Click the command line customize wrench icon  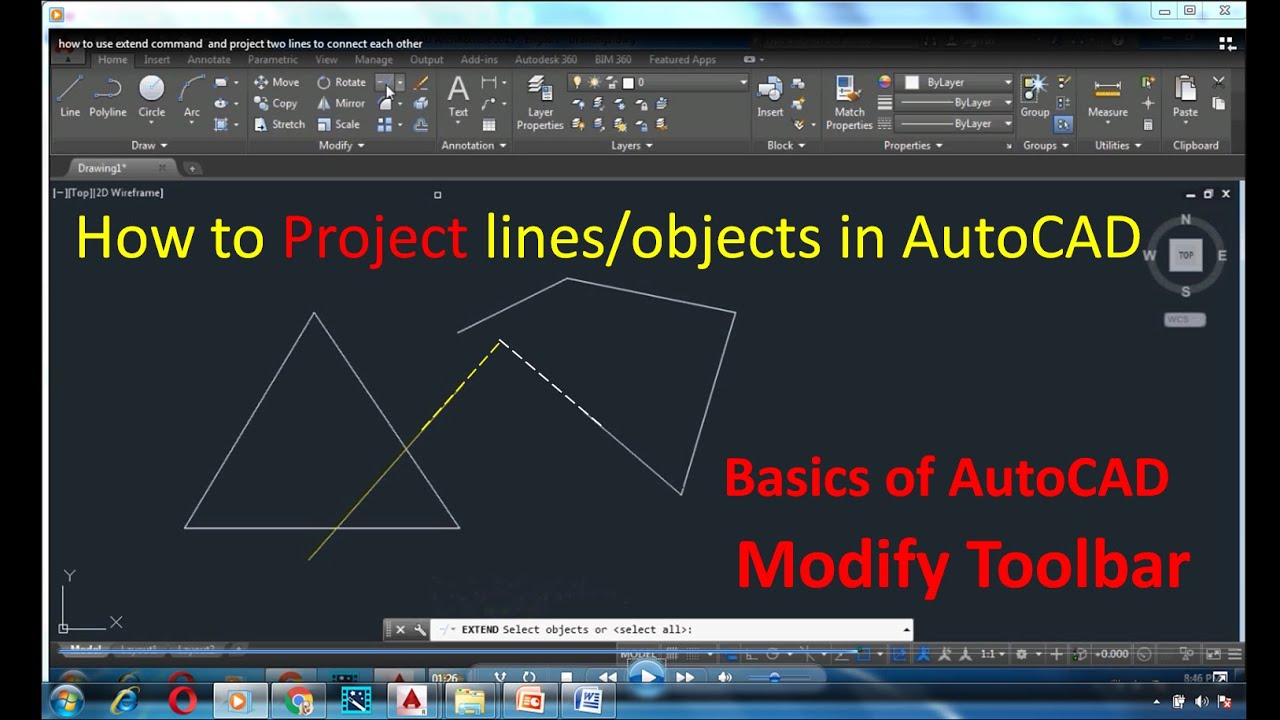[420, 630]
